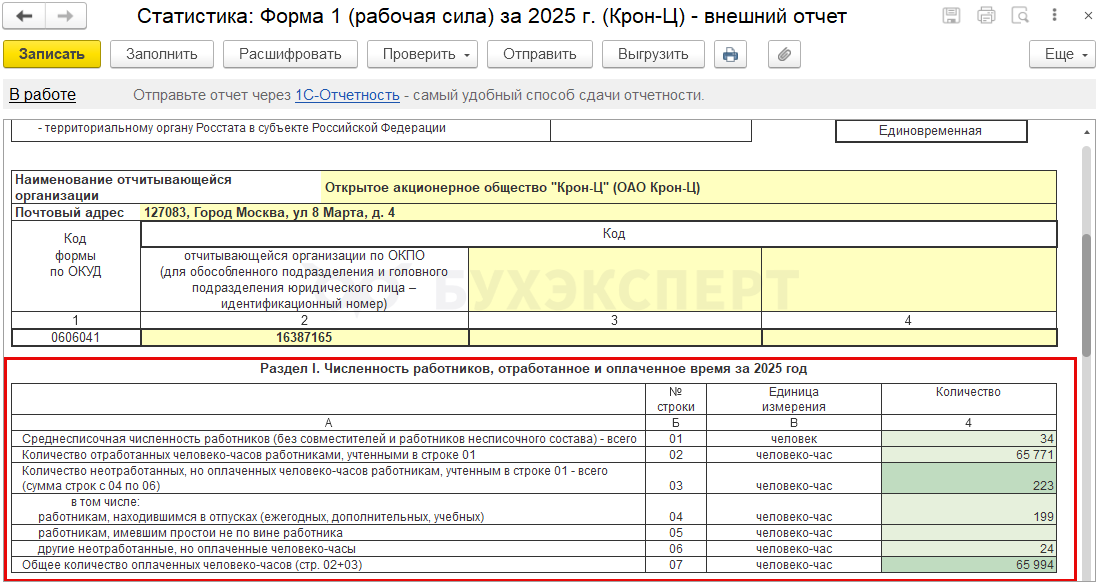Click the Единица измерения column header
The width and height of the screenshot is (1100, 582).
pos(793,399)
